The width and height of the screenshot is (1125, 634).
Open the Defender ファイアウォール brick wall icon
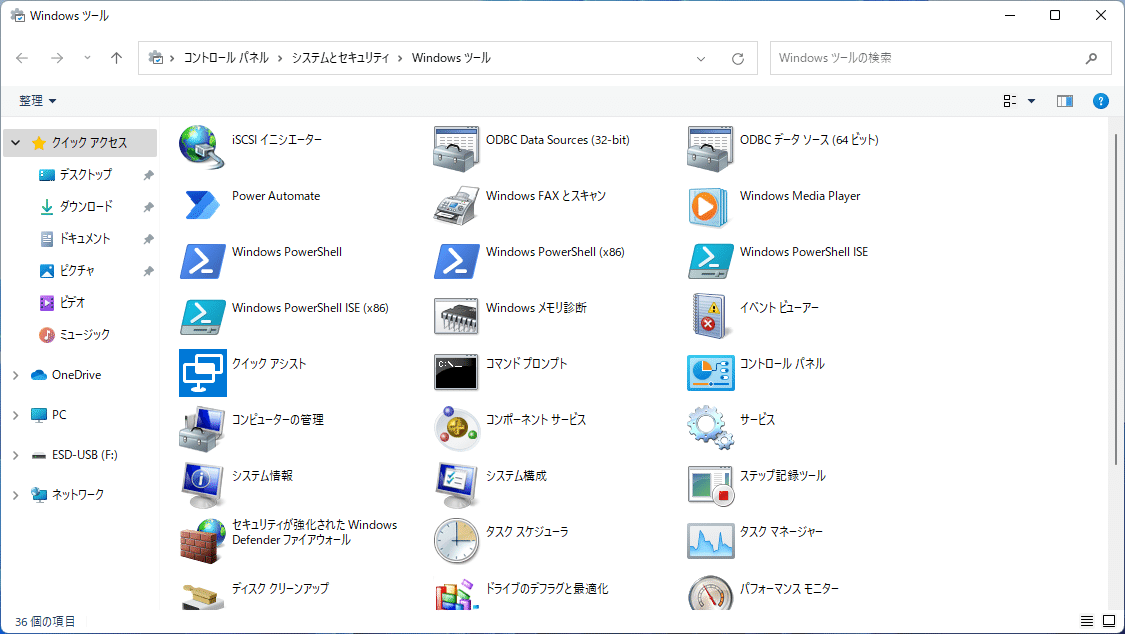point(202,541)
